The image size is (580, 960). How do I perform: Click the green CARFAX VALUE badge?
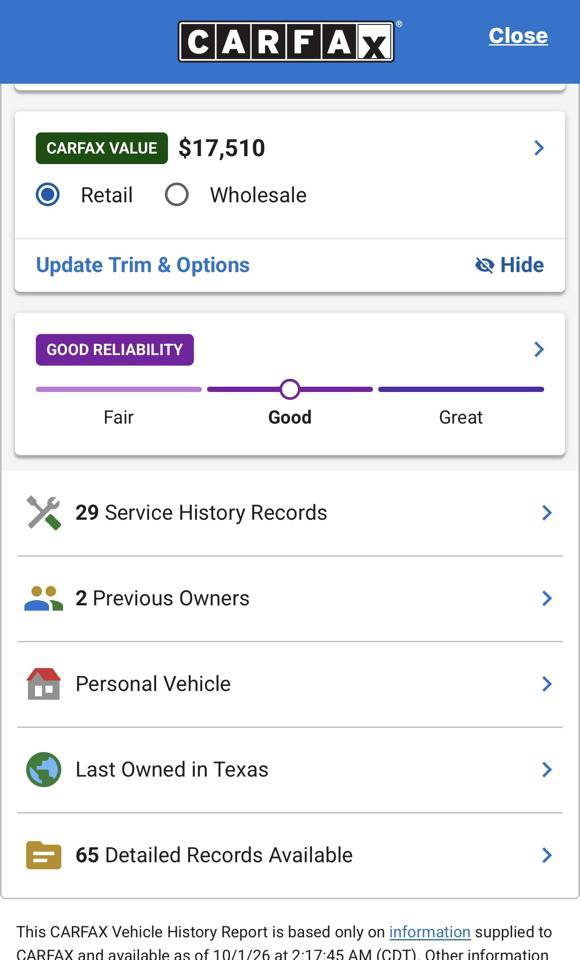tap(102, 148)
